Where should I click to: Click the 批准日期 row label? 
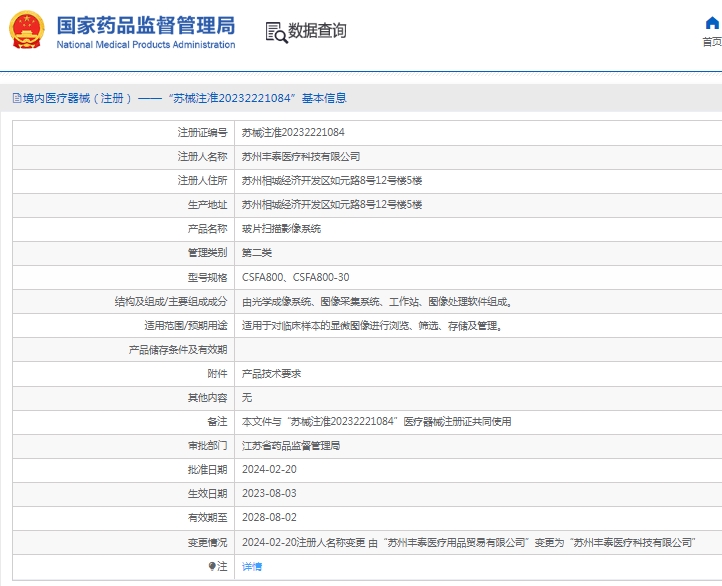coord(207,470)
